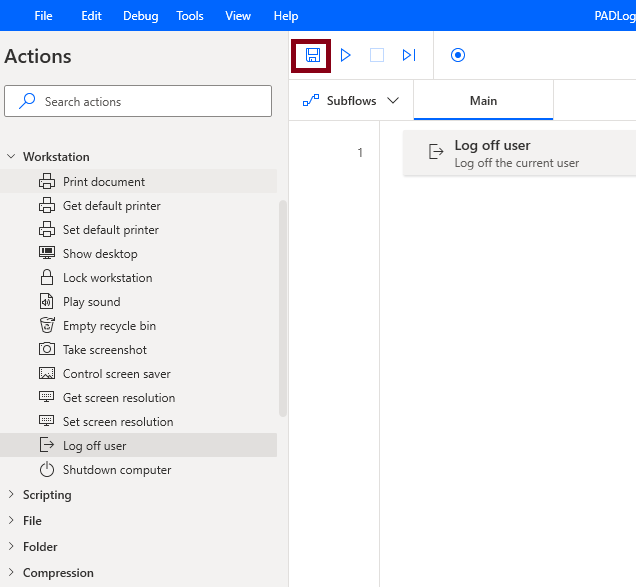Select the Log off user step in the flow
This screenshot has width=636, height=587.
point(519,153)
